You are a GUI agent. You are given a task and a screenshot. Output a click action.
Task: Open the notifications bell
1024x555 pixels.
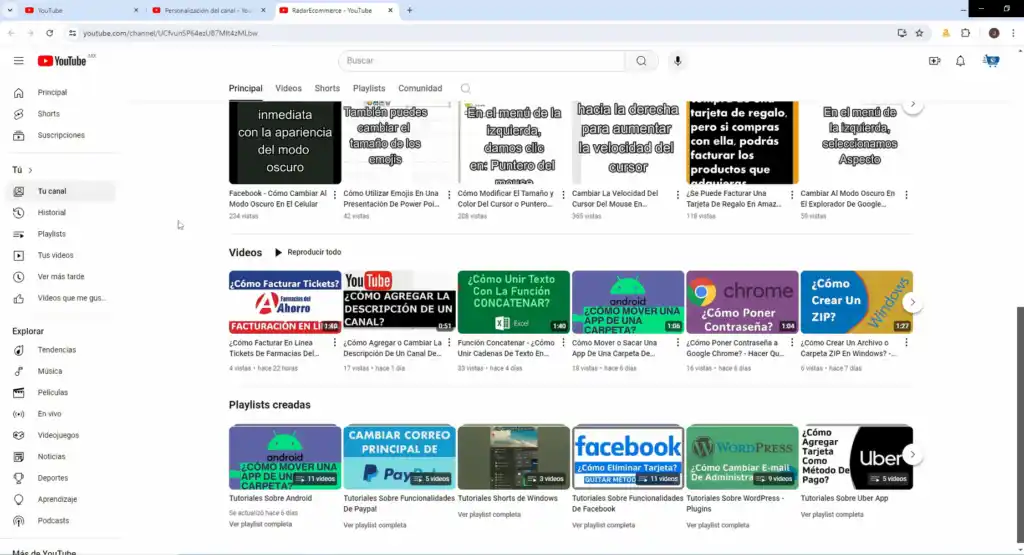960,61
